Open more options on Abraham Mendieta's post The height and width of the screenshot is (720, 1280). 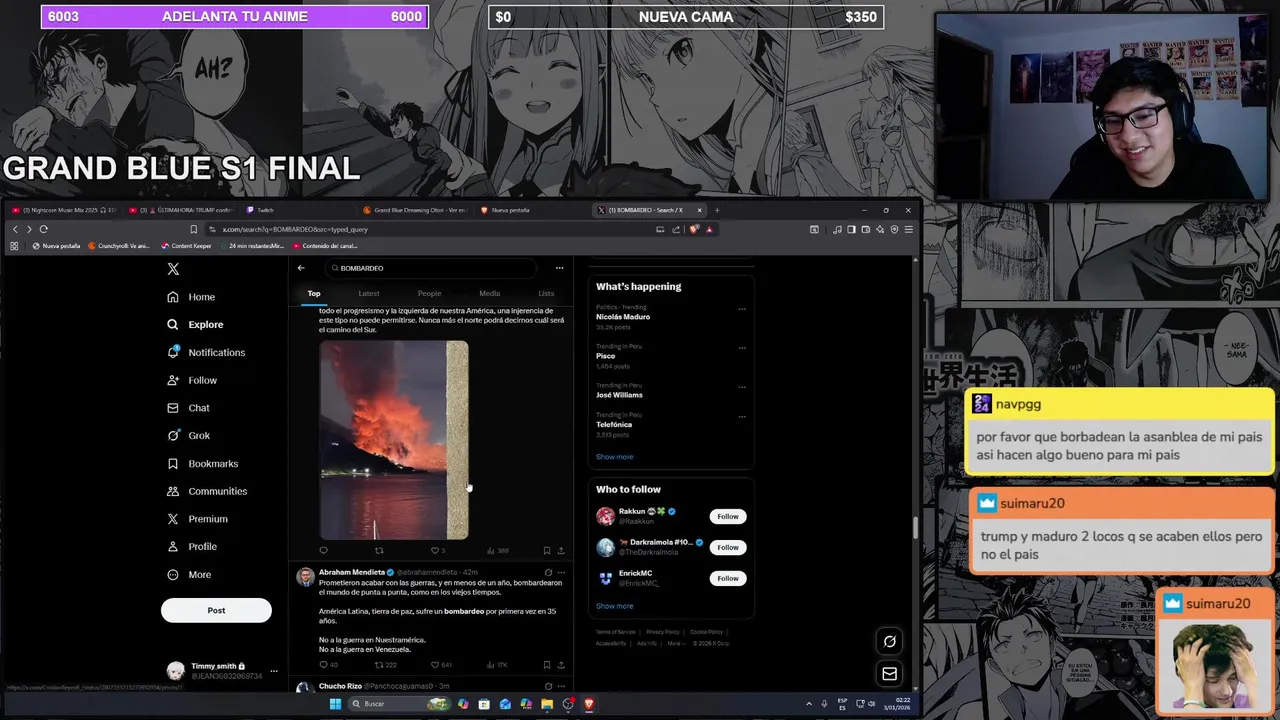click(561, 573)
